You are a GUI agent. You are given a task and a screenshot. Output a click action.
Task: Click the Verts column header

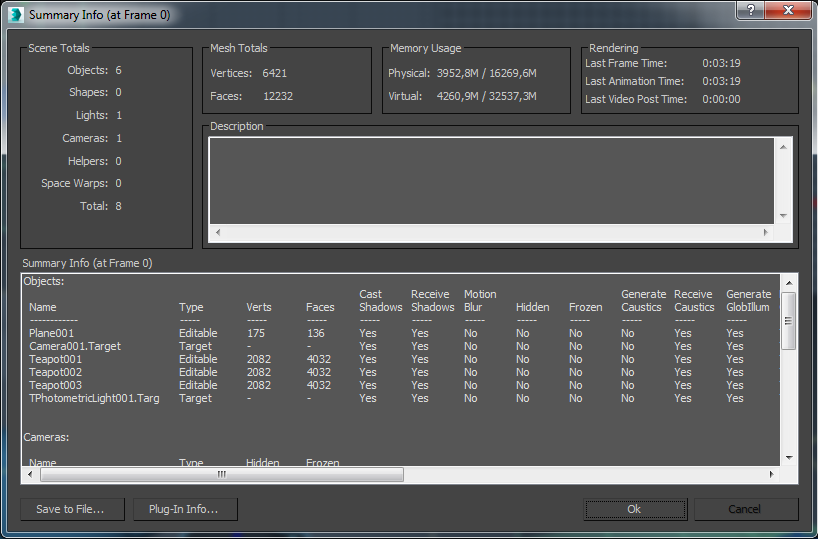pyautogui.click(x=259, y=307)
